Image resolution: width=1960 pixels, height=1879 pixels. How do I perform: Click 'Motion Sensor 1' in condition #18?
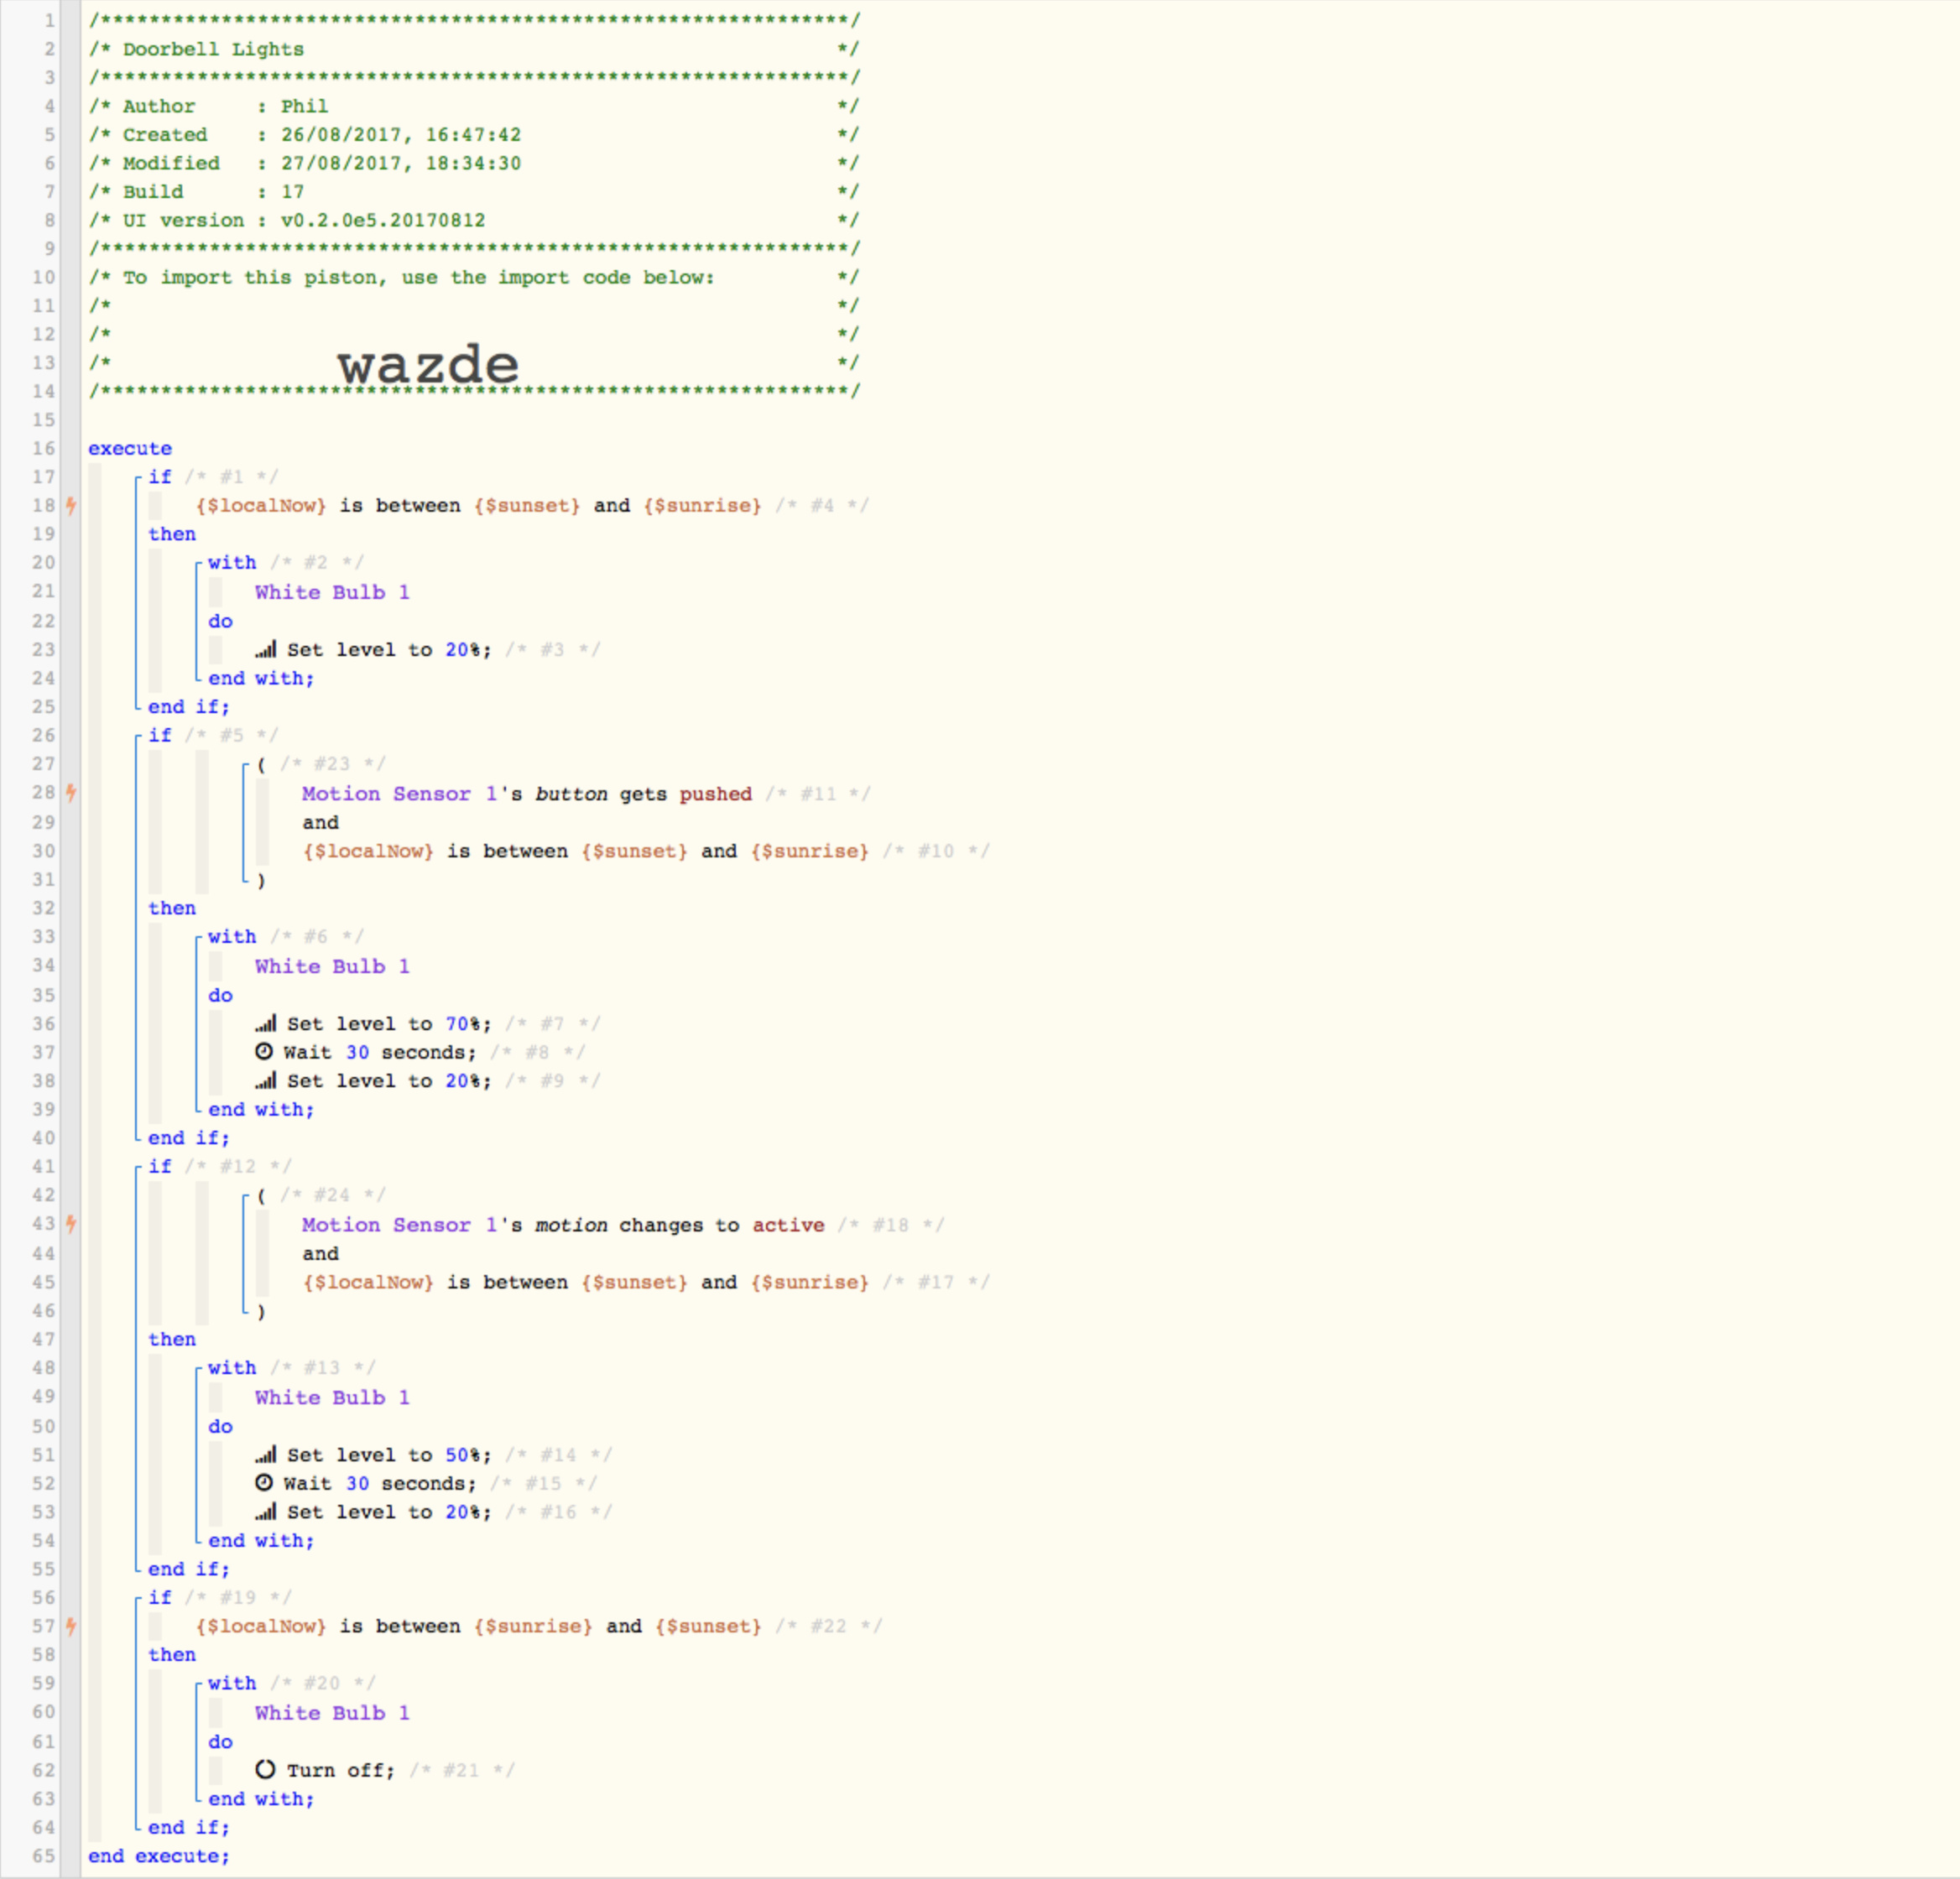tap(400, 1225)
